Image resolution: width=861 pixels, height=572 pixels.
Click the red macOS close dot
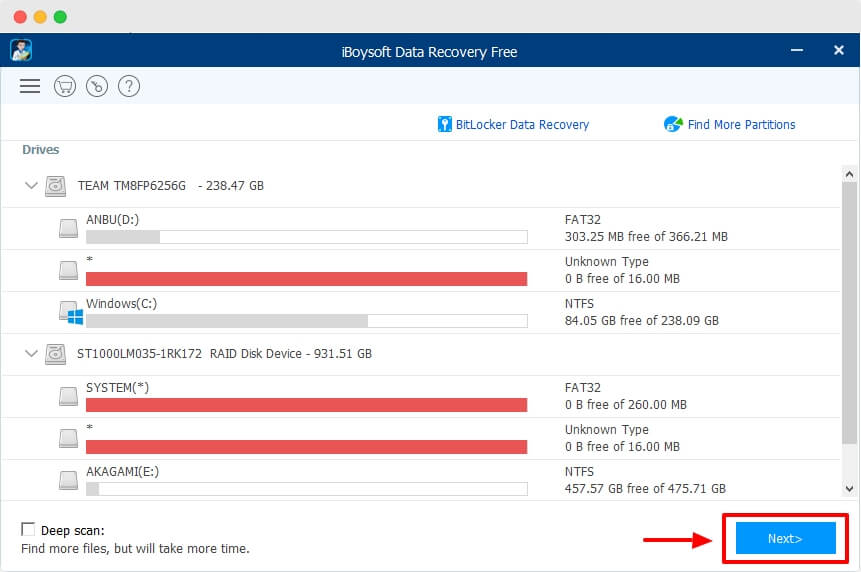pyautogui.click(x=20, y=17)
